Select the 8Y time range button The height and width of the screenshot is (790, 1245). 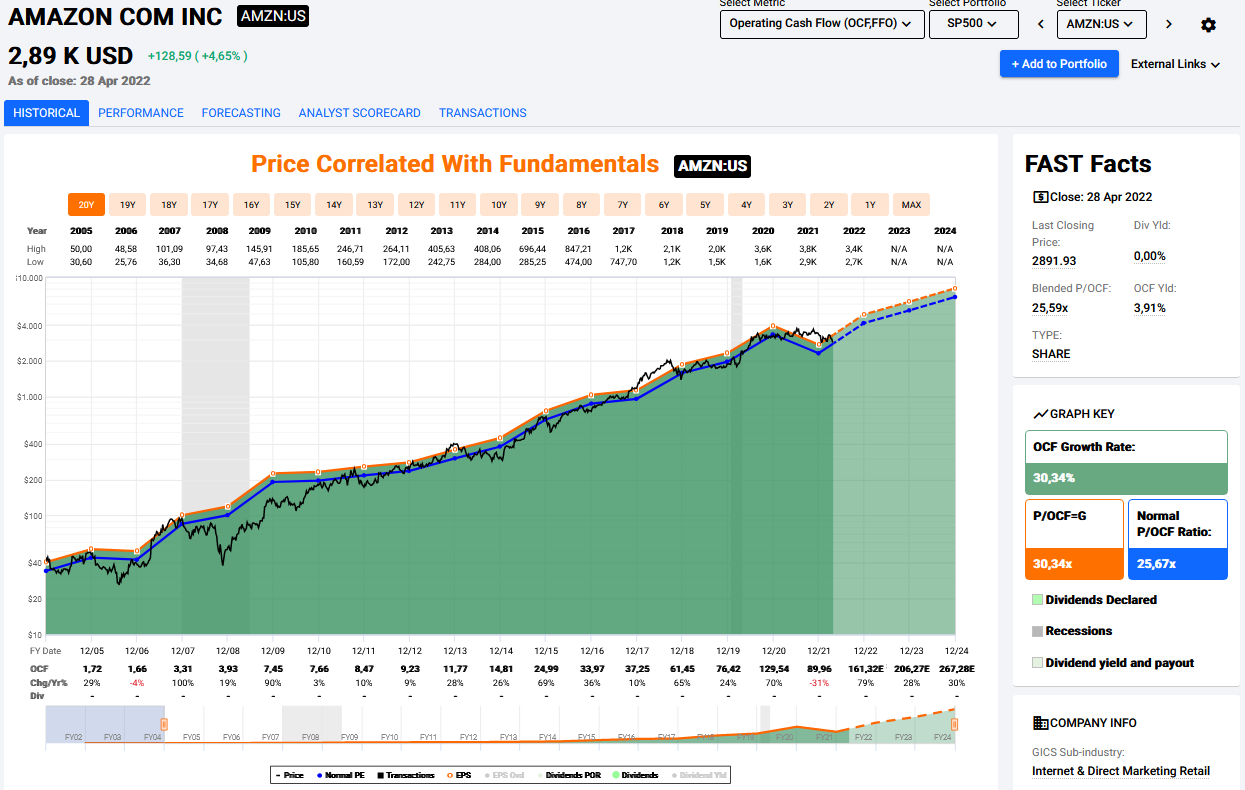pos(581,205)
